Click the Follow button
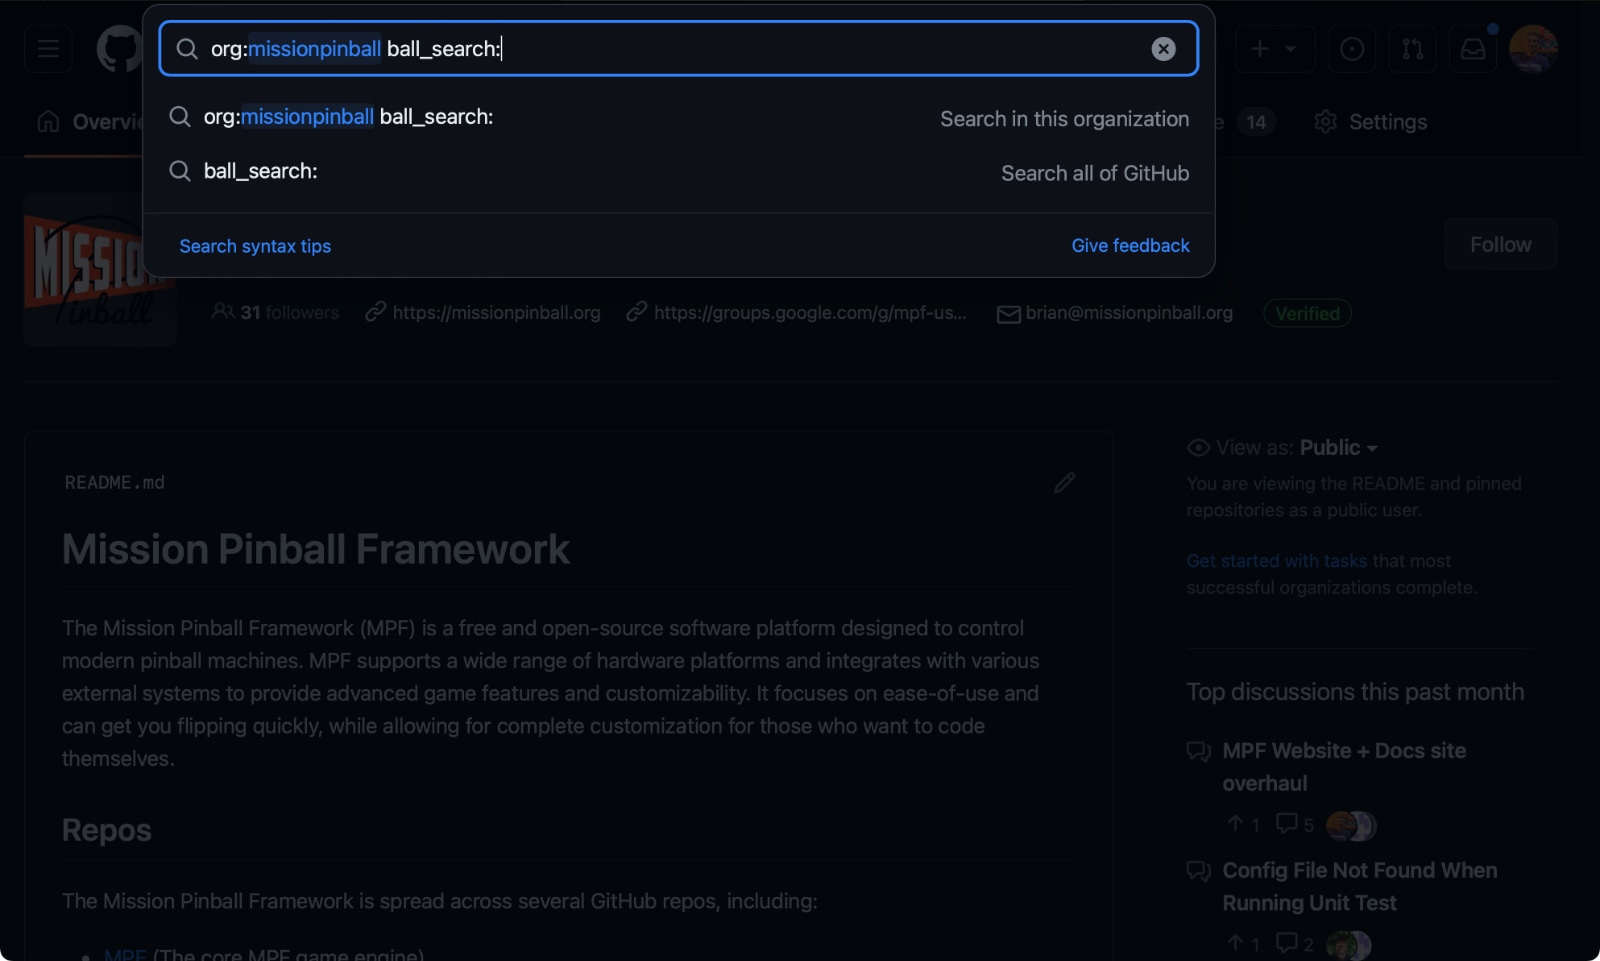Viewport: 1600px width, 961px height. tap(1500, 245)
